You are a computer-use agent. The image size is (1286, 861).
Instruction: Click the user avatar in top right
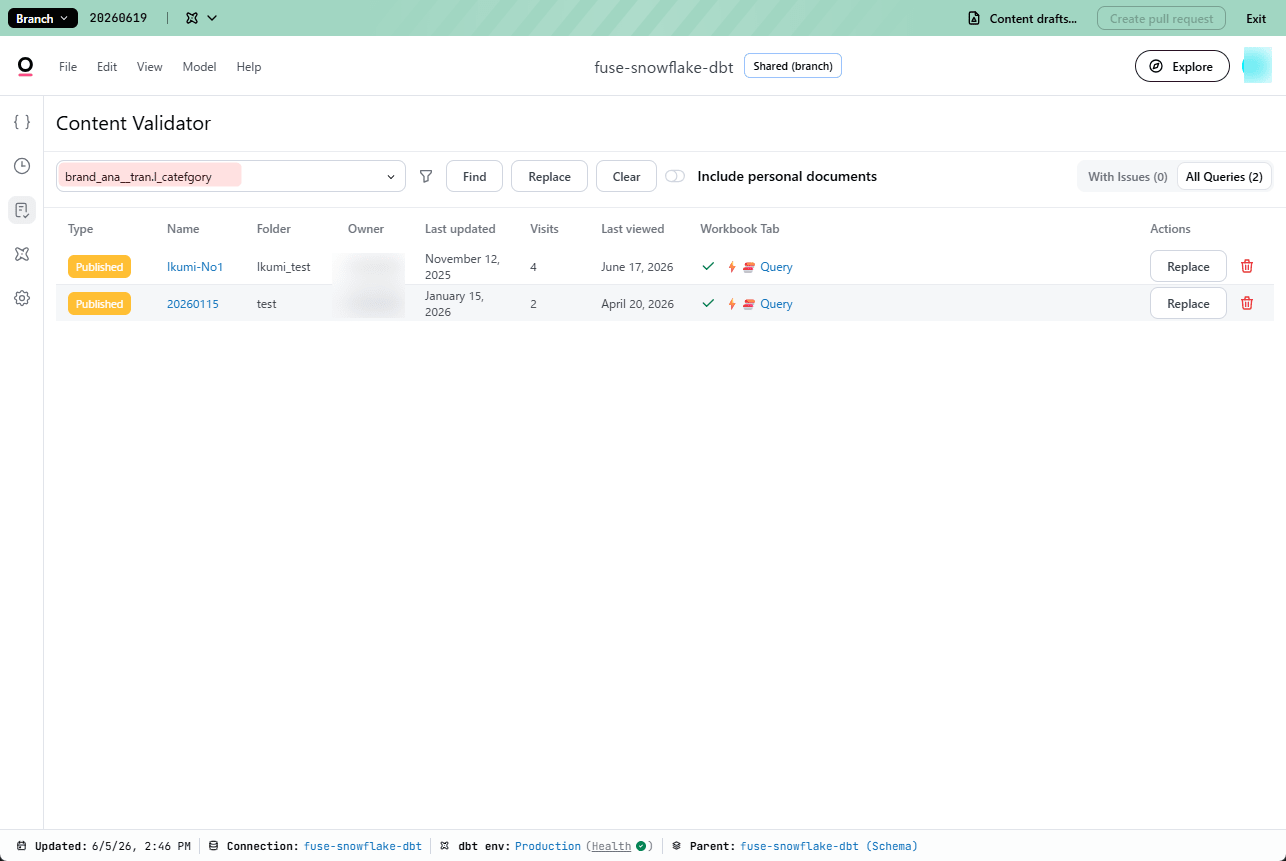(x=1257, y=66)
